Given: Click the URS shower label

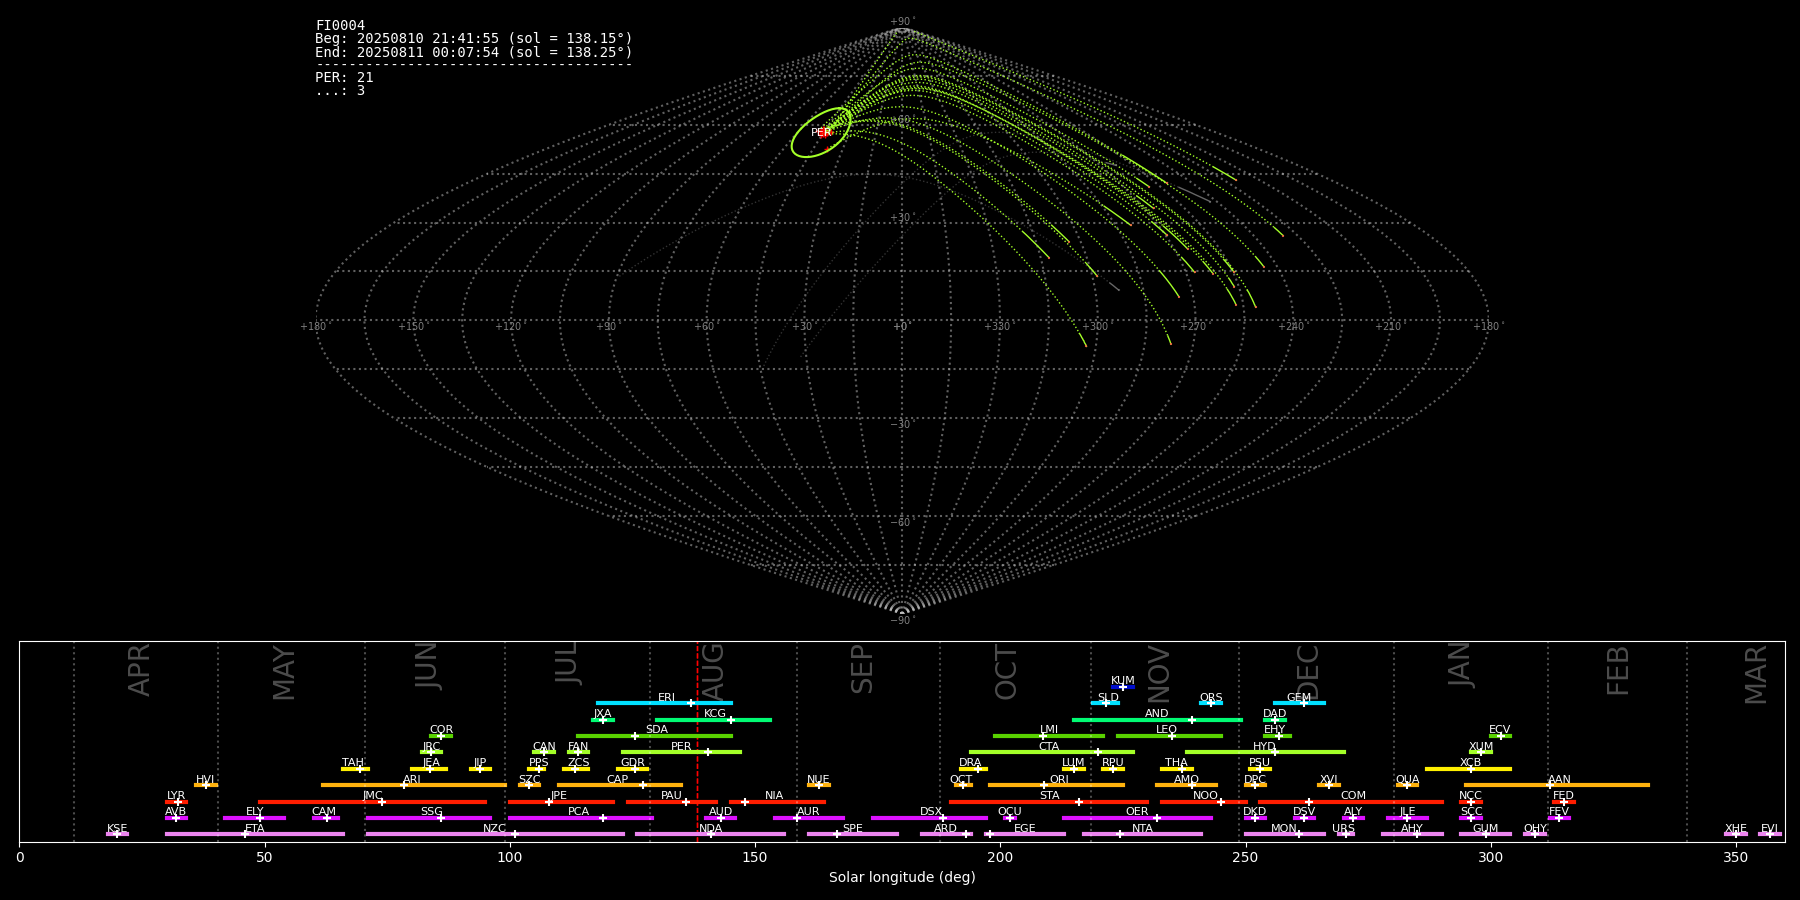Looking at the screenshot, I should tap(1343, 829).
